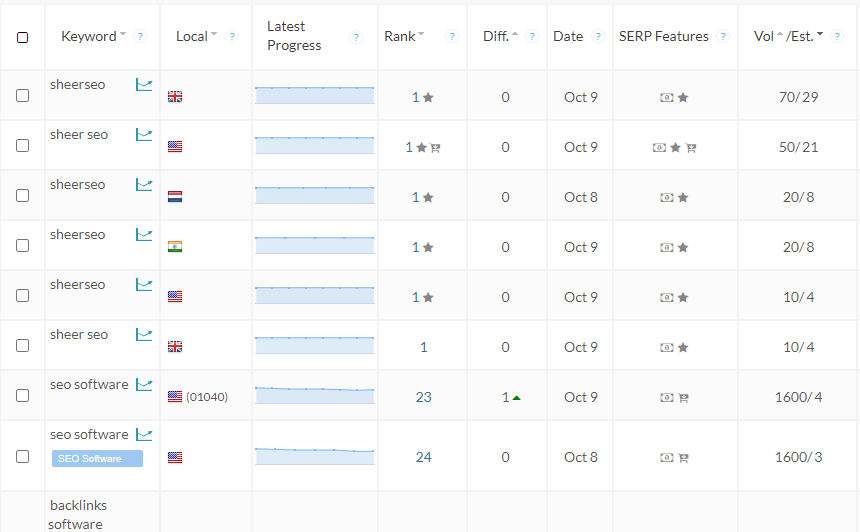This screenshot has height=532, width=860.
Task: Open graph icon for sheerseo Netherlands row
Action: click(144, 185)
